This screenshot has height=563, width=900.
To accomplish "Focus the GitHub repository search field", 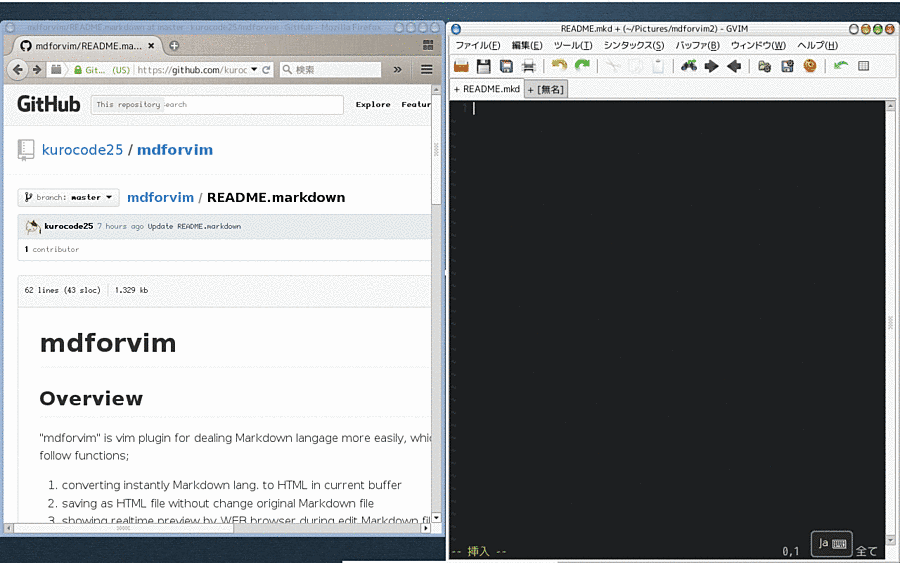I will tap(217, 104).
